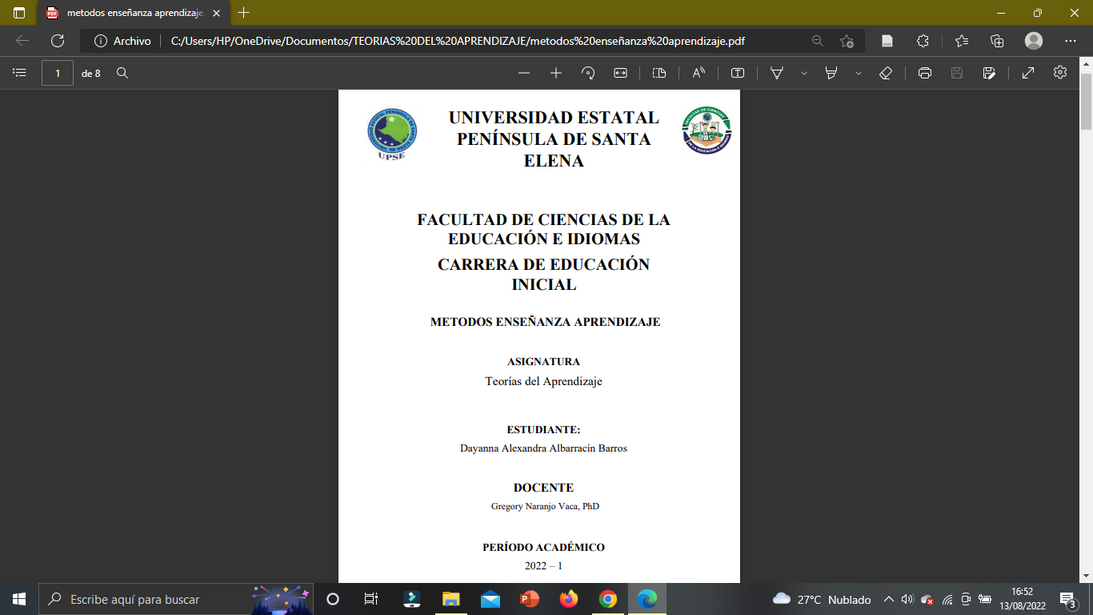Viewport: 1093px width, 615px height.
Task: Open the Mail app from taskbar
Action: (490, 599)
